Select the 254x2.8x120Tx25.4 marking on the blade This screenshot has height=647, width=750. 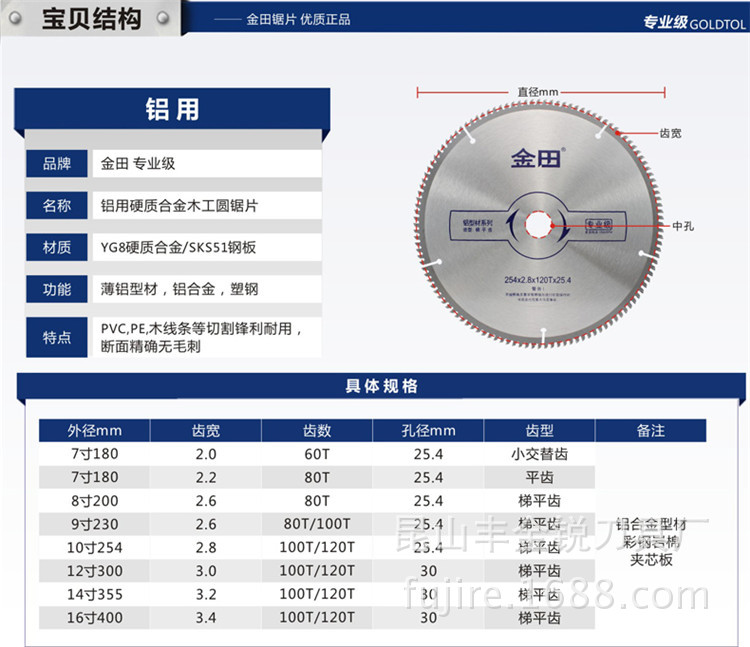click(538, 280)
